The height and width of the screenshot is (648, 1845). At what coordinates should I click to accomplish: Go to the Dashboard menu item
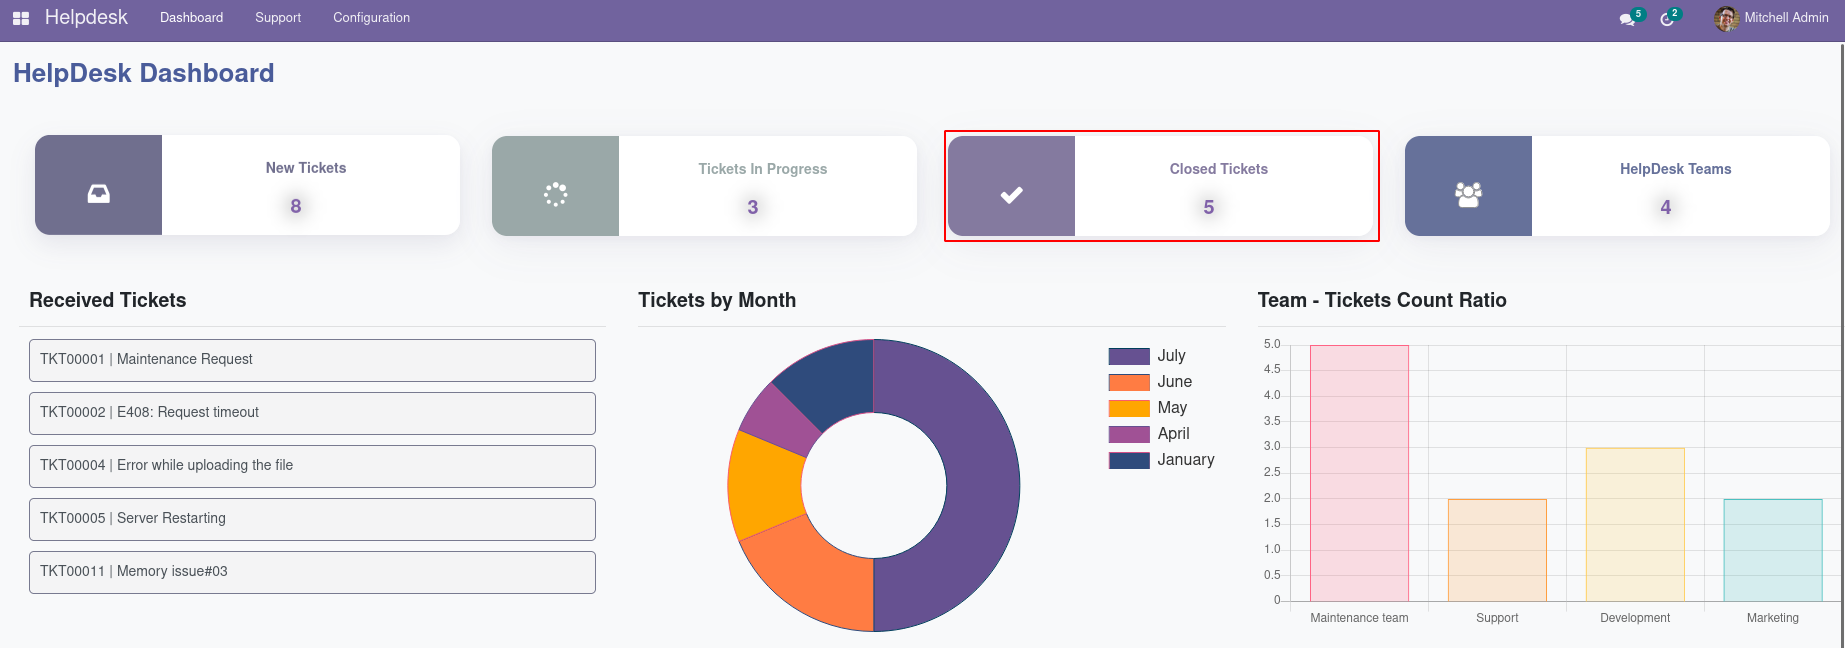pos(191,18)
